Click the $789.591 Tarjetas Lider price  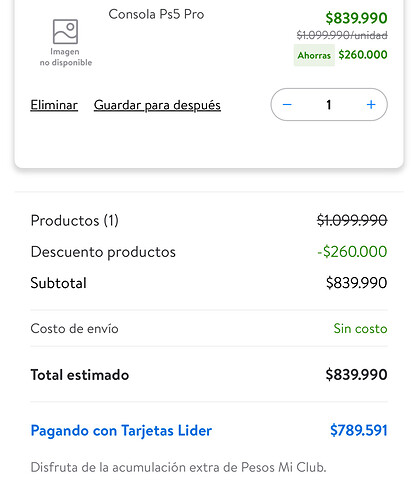pos(359,430)
